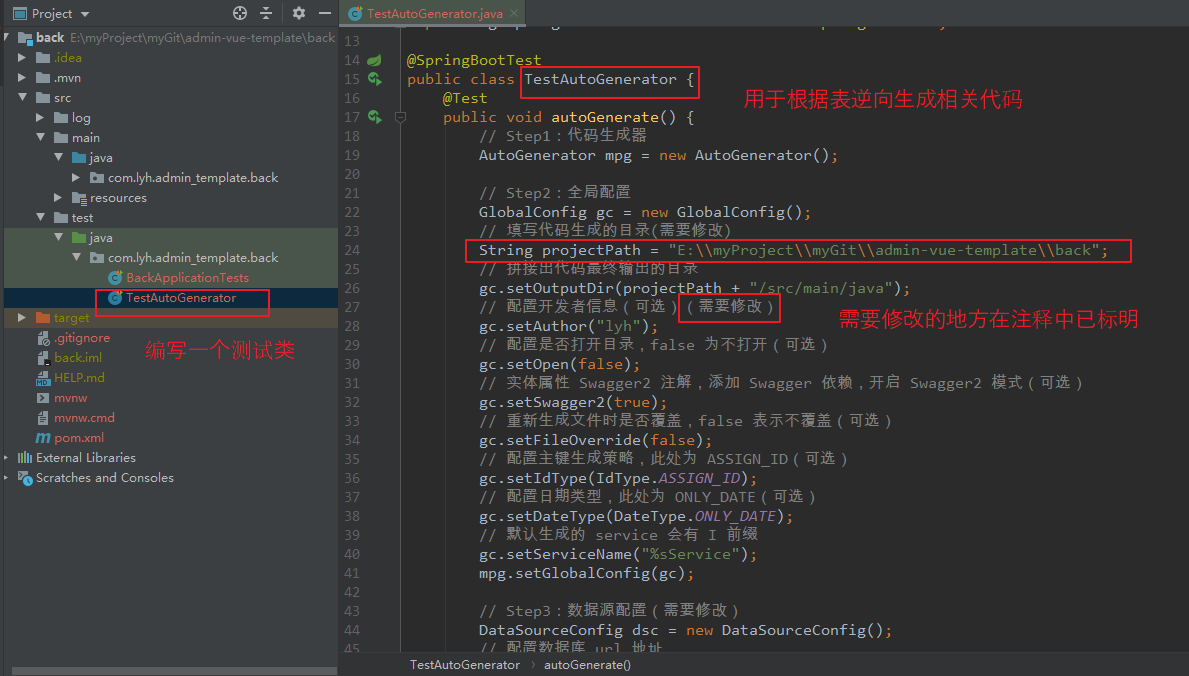This screenshot has width=1189, height=676.
Task: Open the HELP.md file
Action: 79,377
